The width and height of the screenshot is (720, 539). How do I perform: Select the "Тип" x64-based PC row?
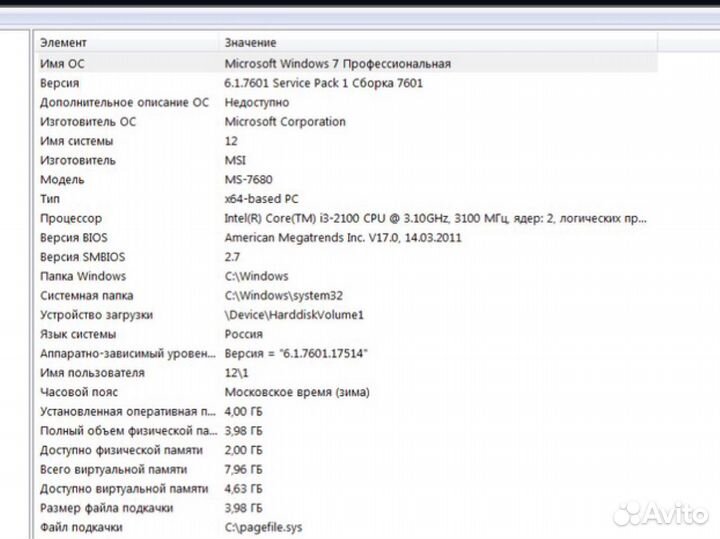click(346, 199)
